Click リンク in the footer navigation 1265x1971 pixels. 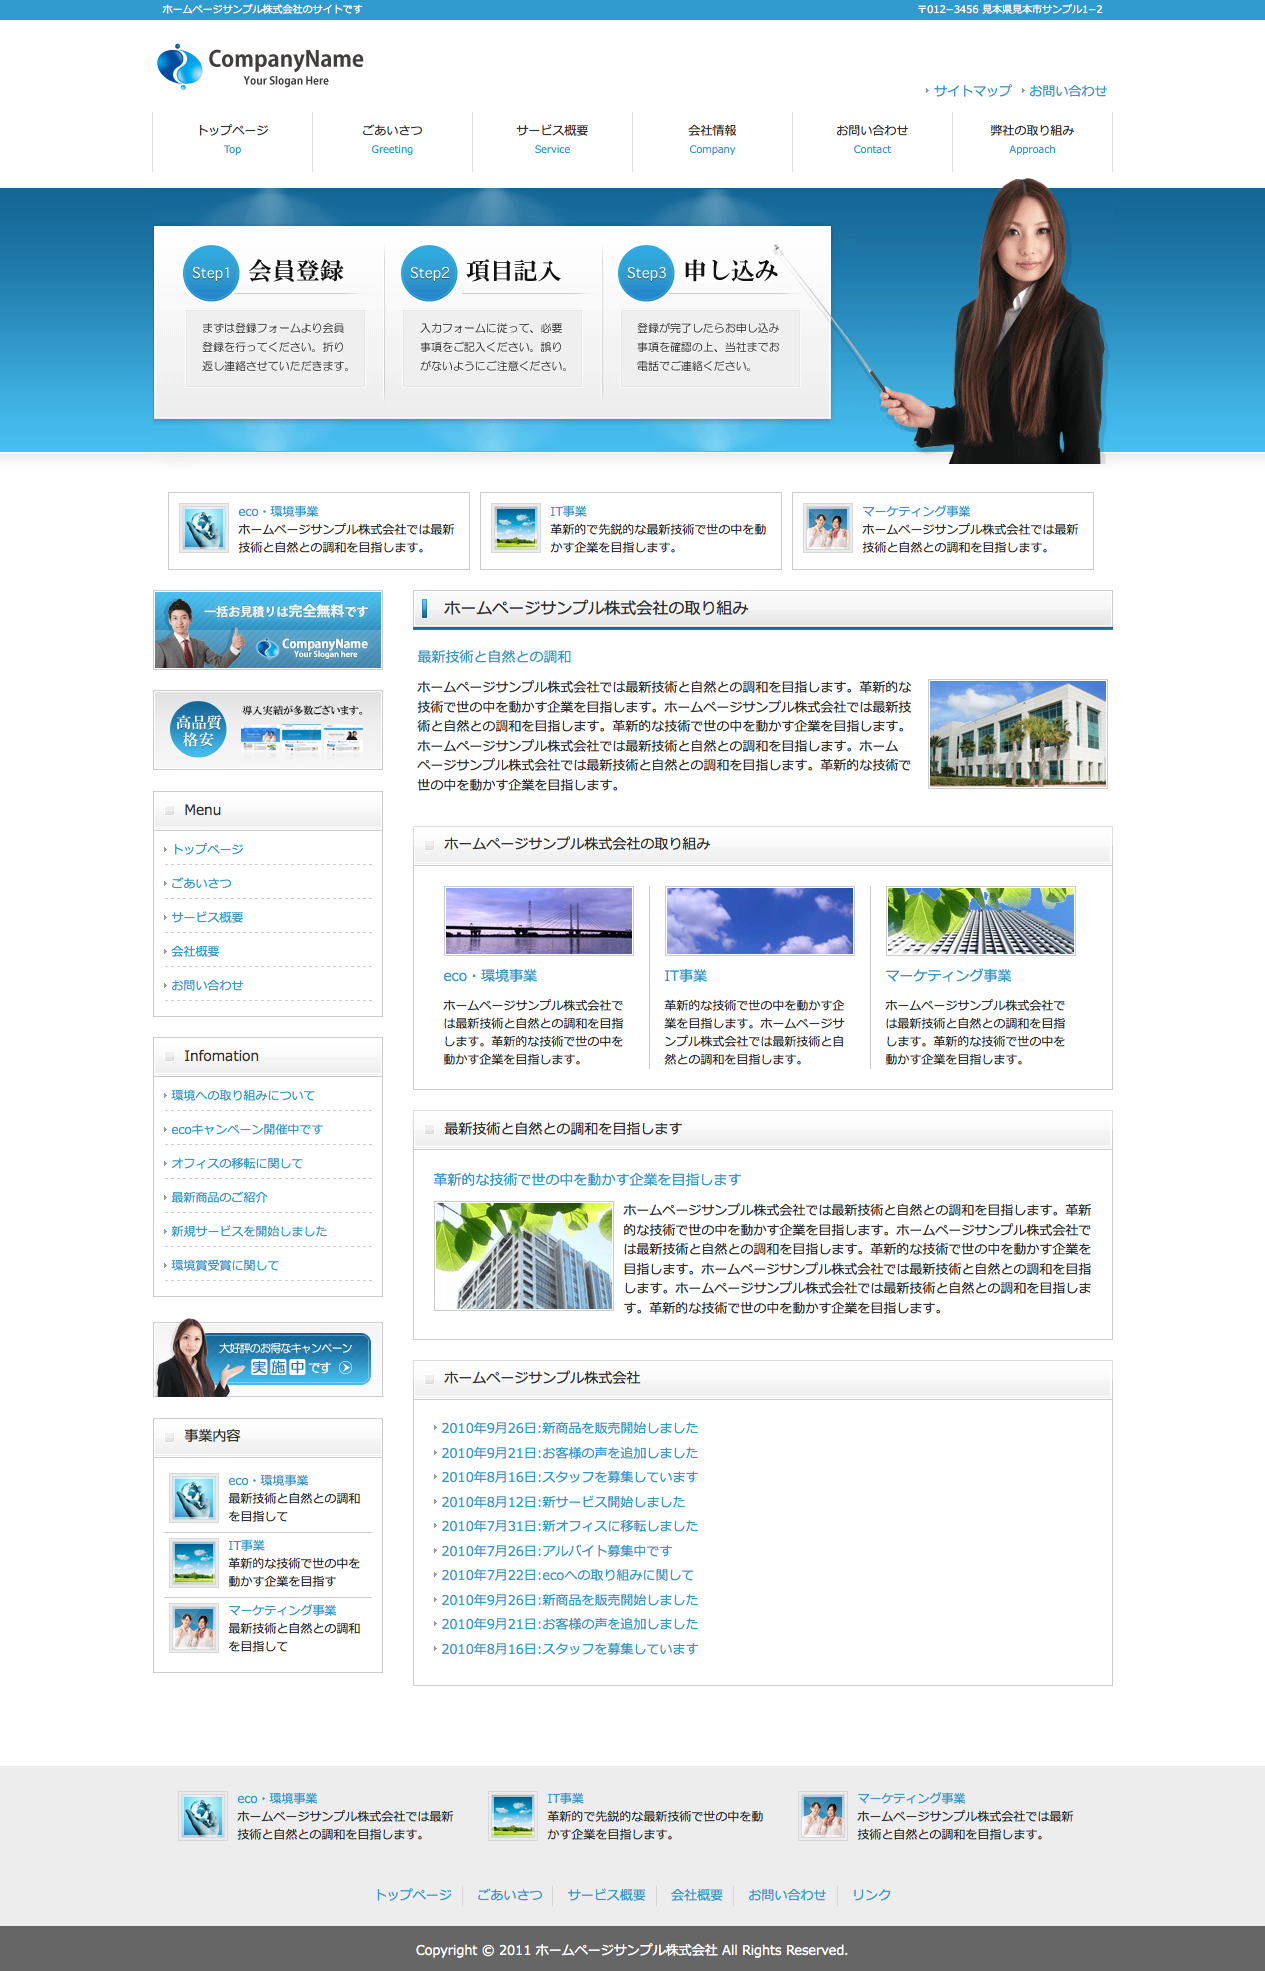[x=871, y=1895]
